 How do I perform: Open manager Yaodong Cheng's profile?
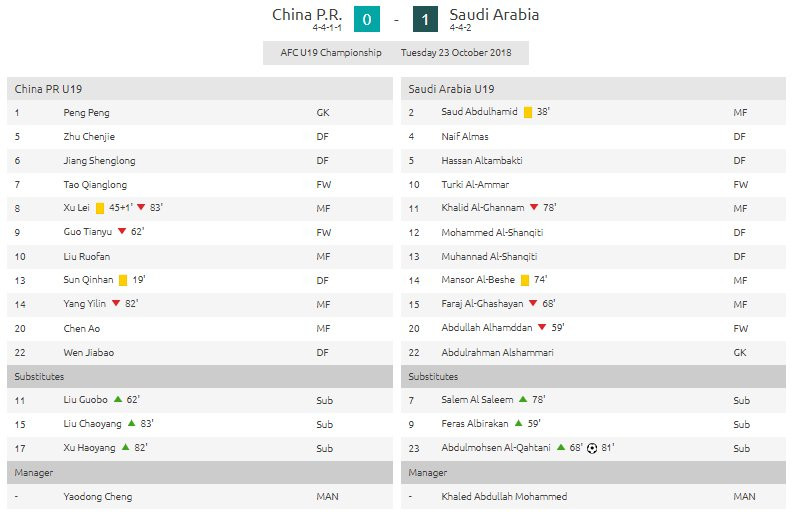97,496
